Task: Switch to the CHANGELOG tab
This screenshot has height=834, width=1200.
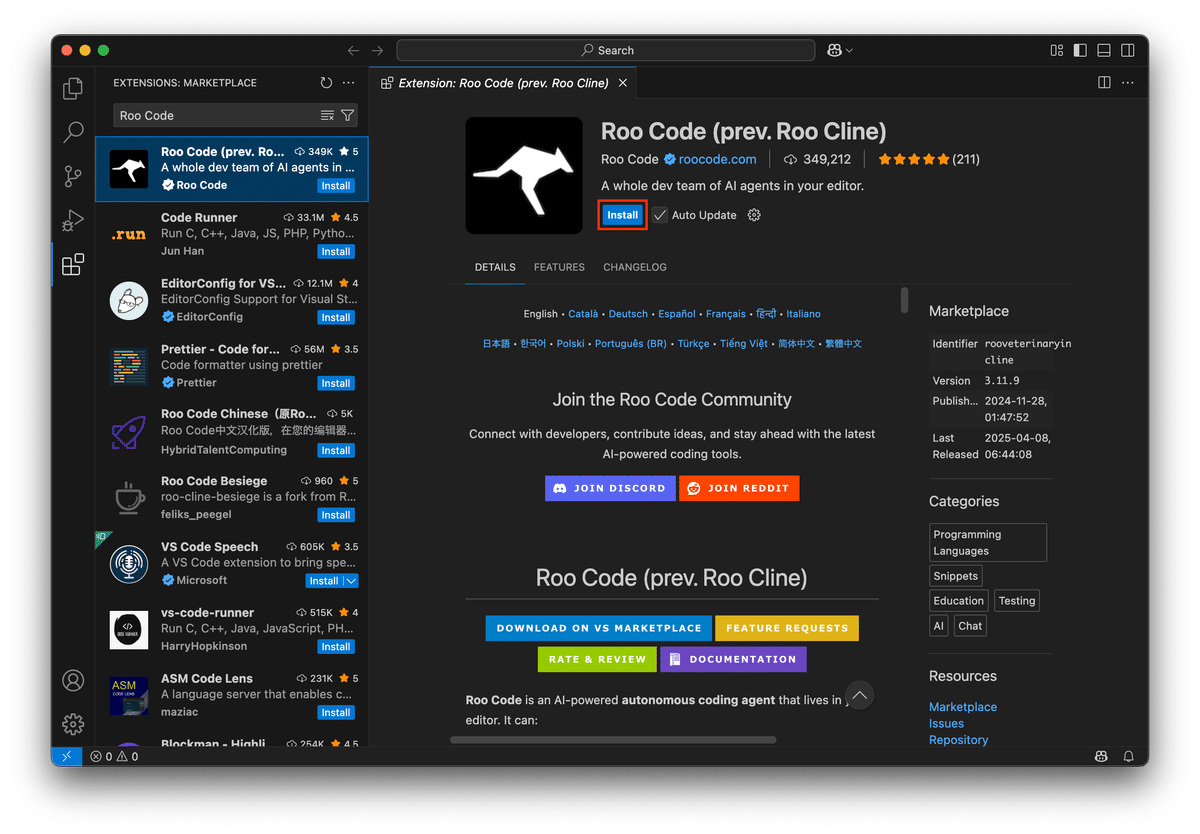Action: 634,267
